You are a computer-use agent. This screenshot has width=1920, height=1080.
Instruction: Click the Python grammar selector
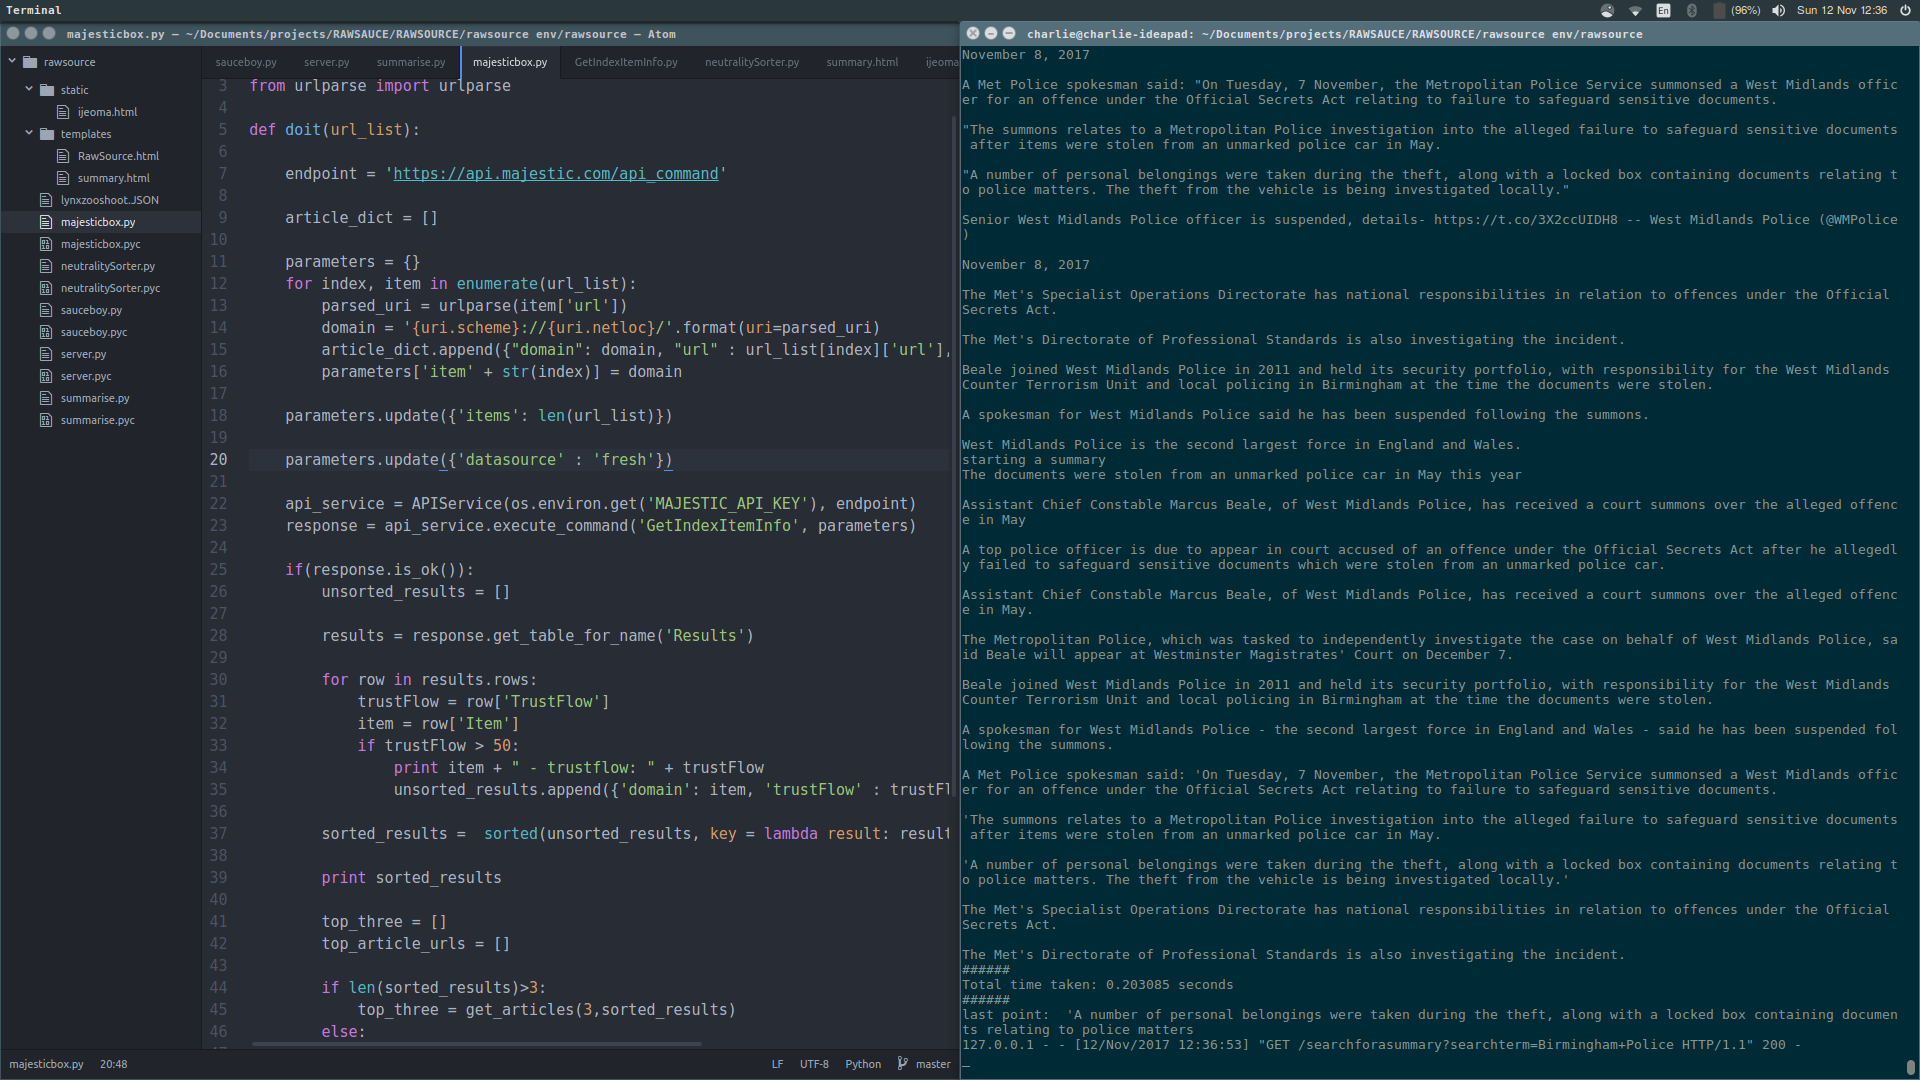pyautogui.click(x=862, y=1064)
